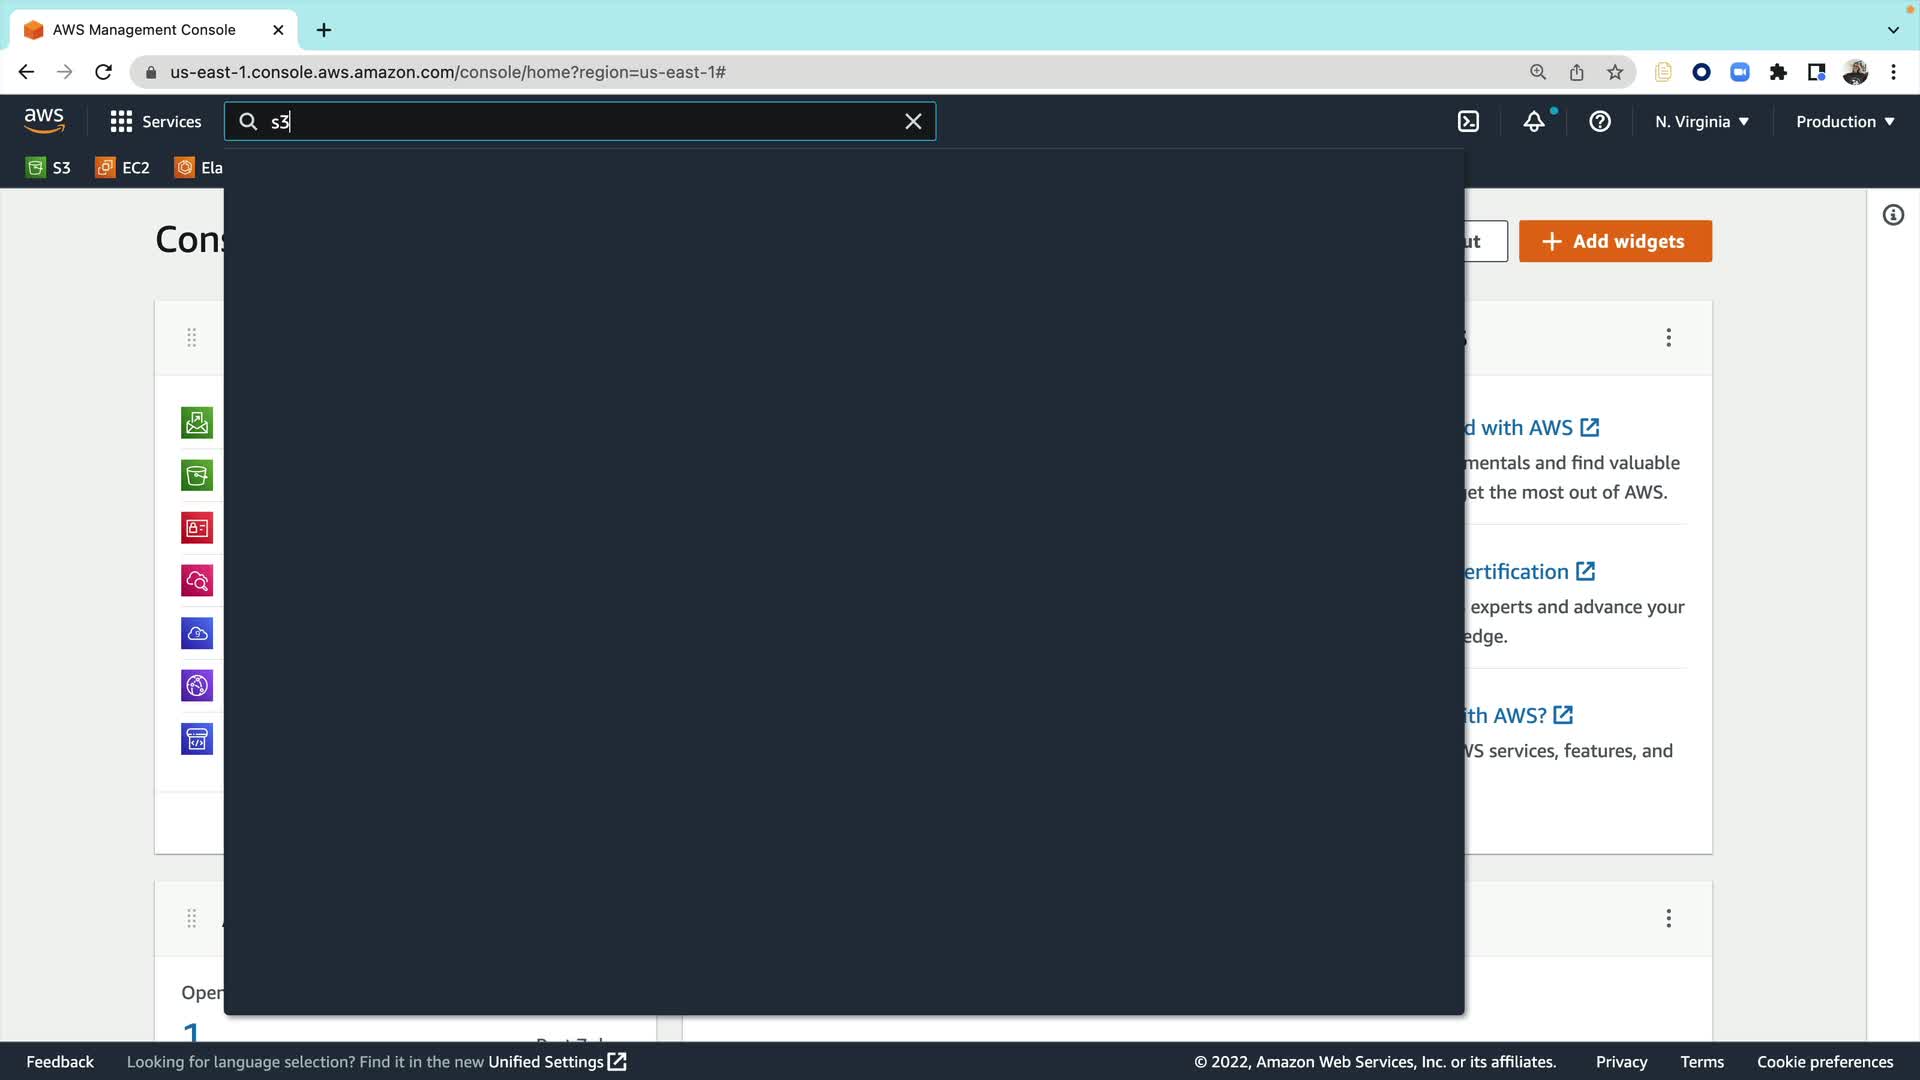Focus the search field containing s3
Viewport: 1920px width, 1080px height.
580,121
